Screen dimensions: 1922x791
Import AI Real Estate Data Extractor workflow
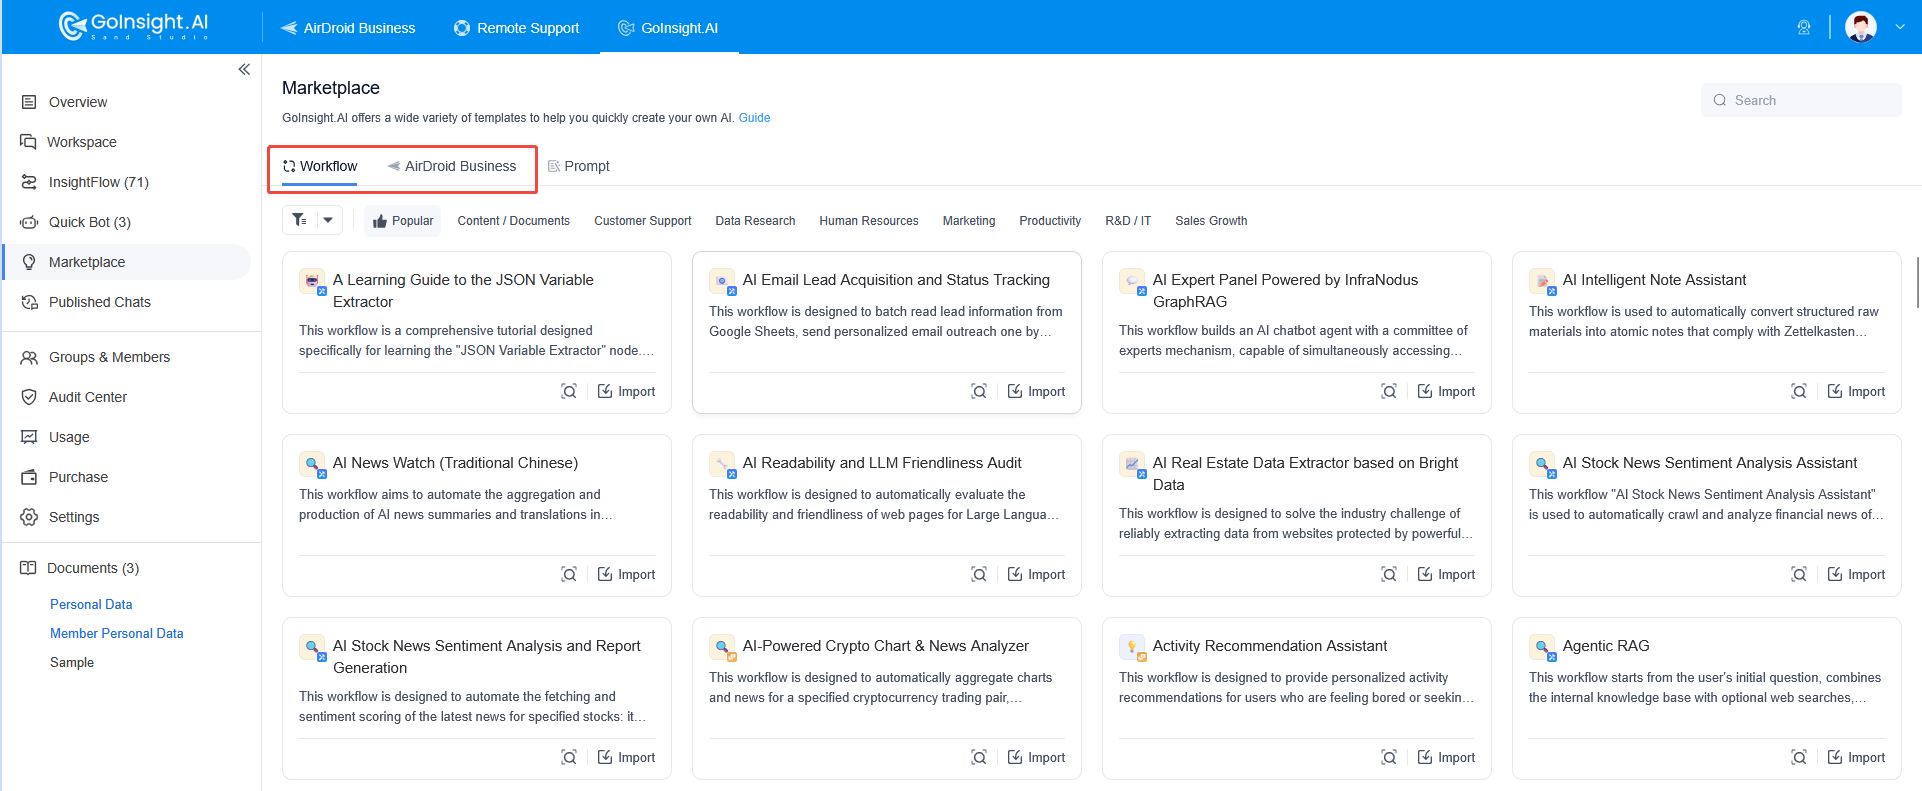[x=1446, y=574]
